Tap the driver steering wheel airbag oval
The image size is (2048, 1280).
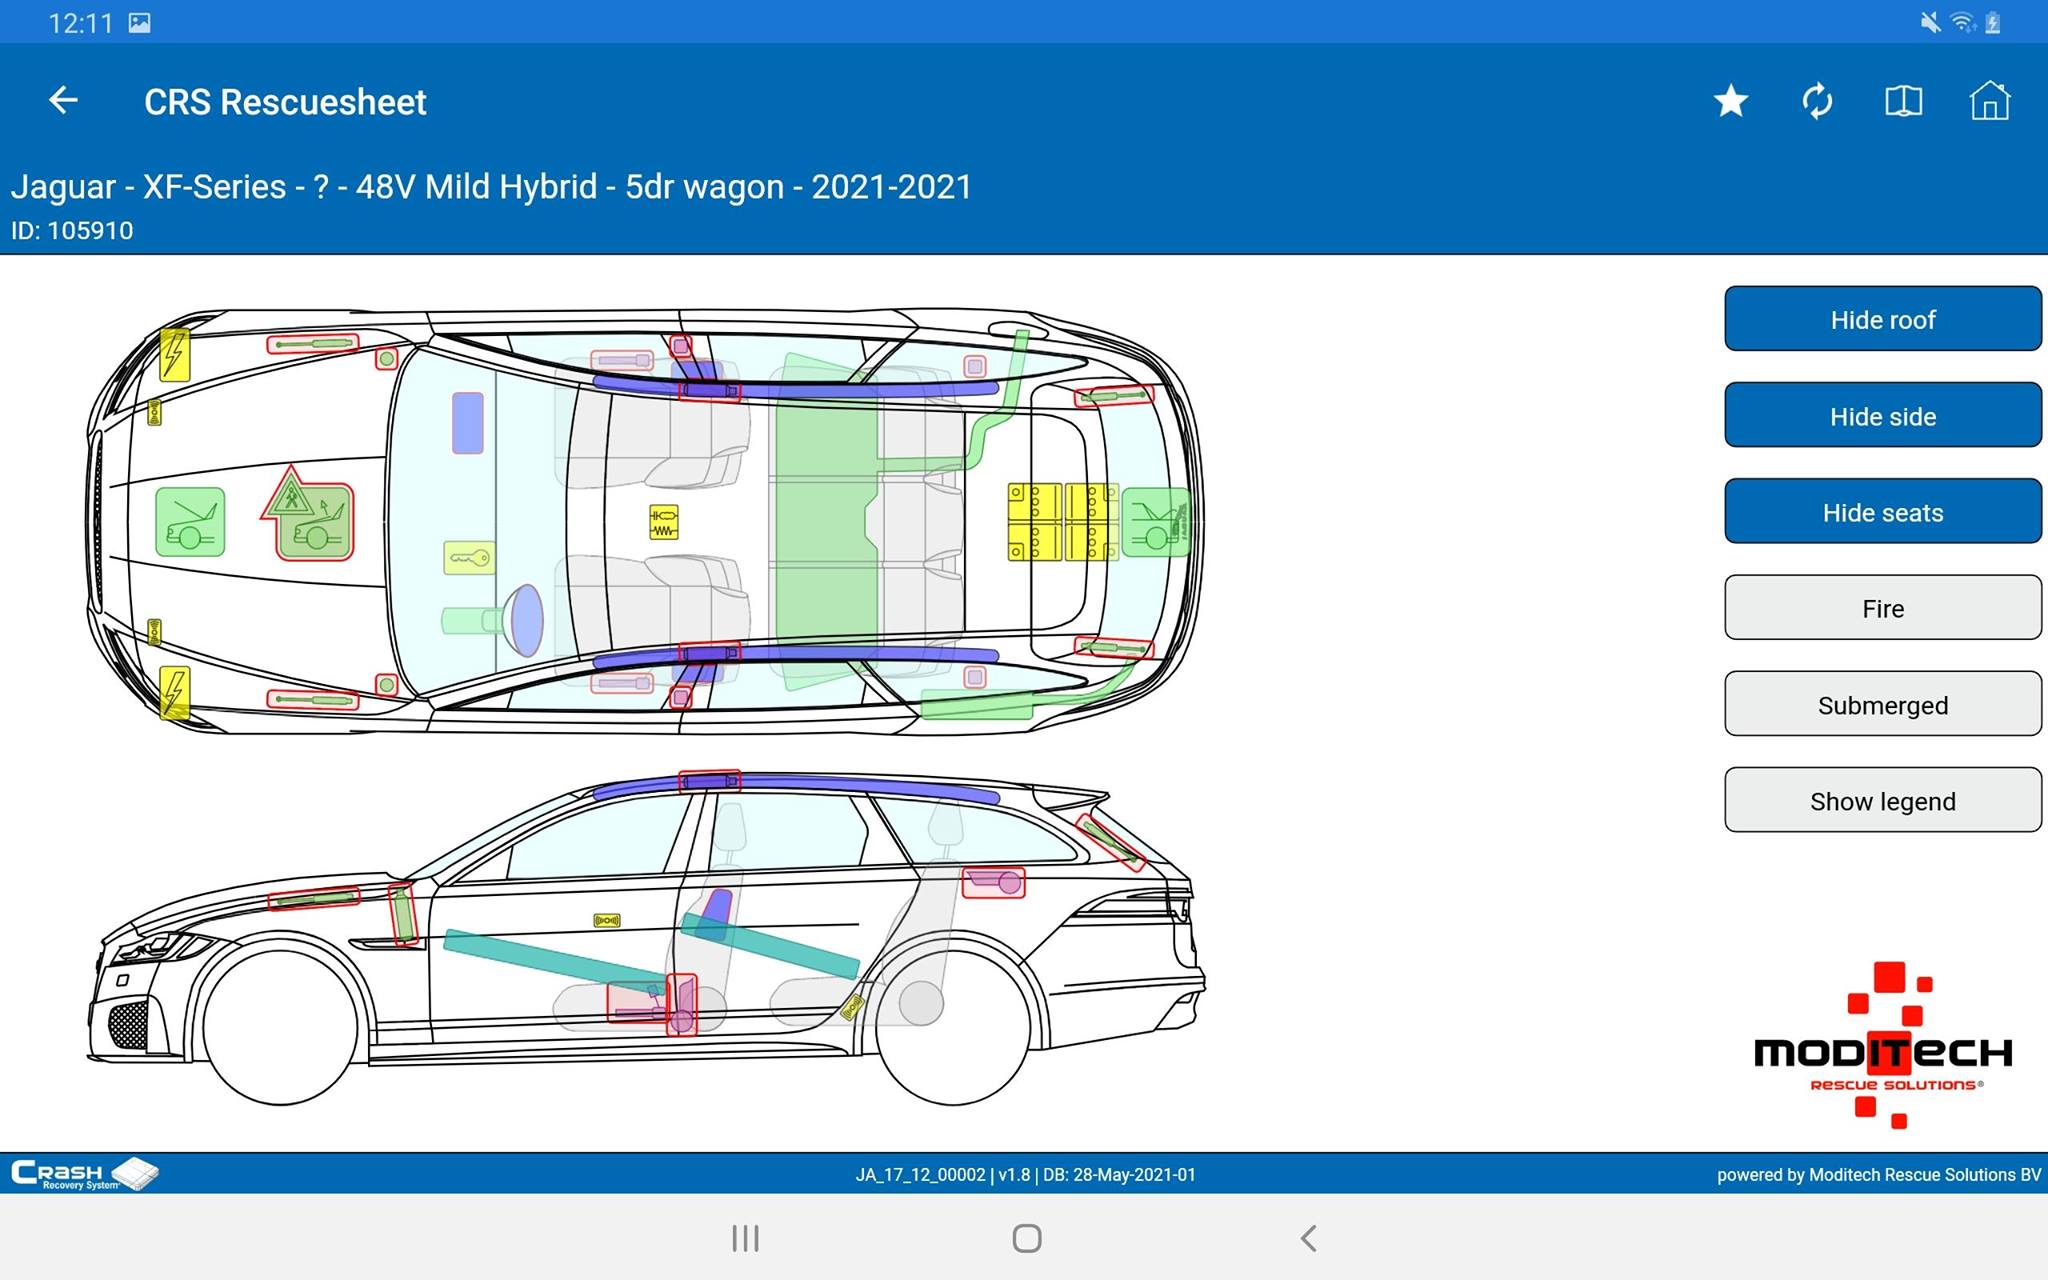tap(527, 620)
